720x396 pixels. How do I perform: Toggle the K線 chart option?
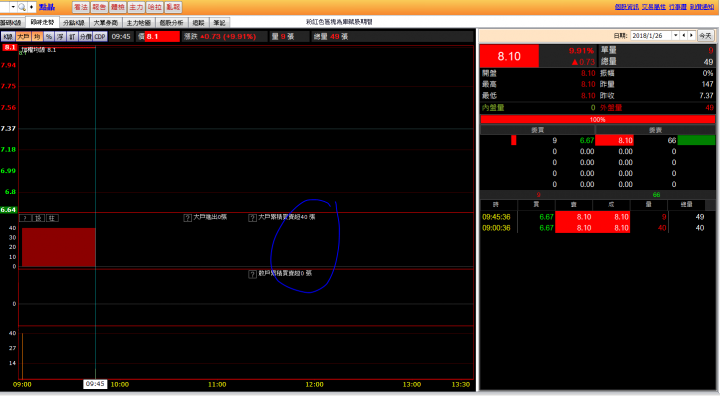8,37
